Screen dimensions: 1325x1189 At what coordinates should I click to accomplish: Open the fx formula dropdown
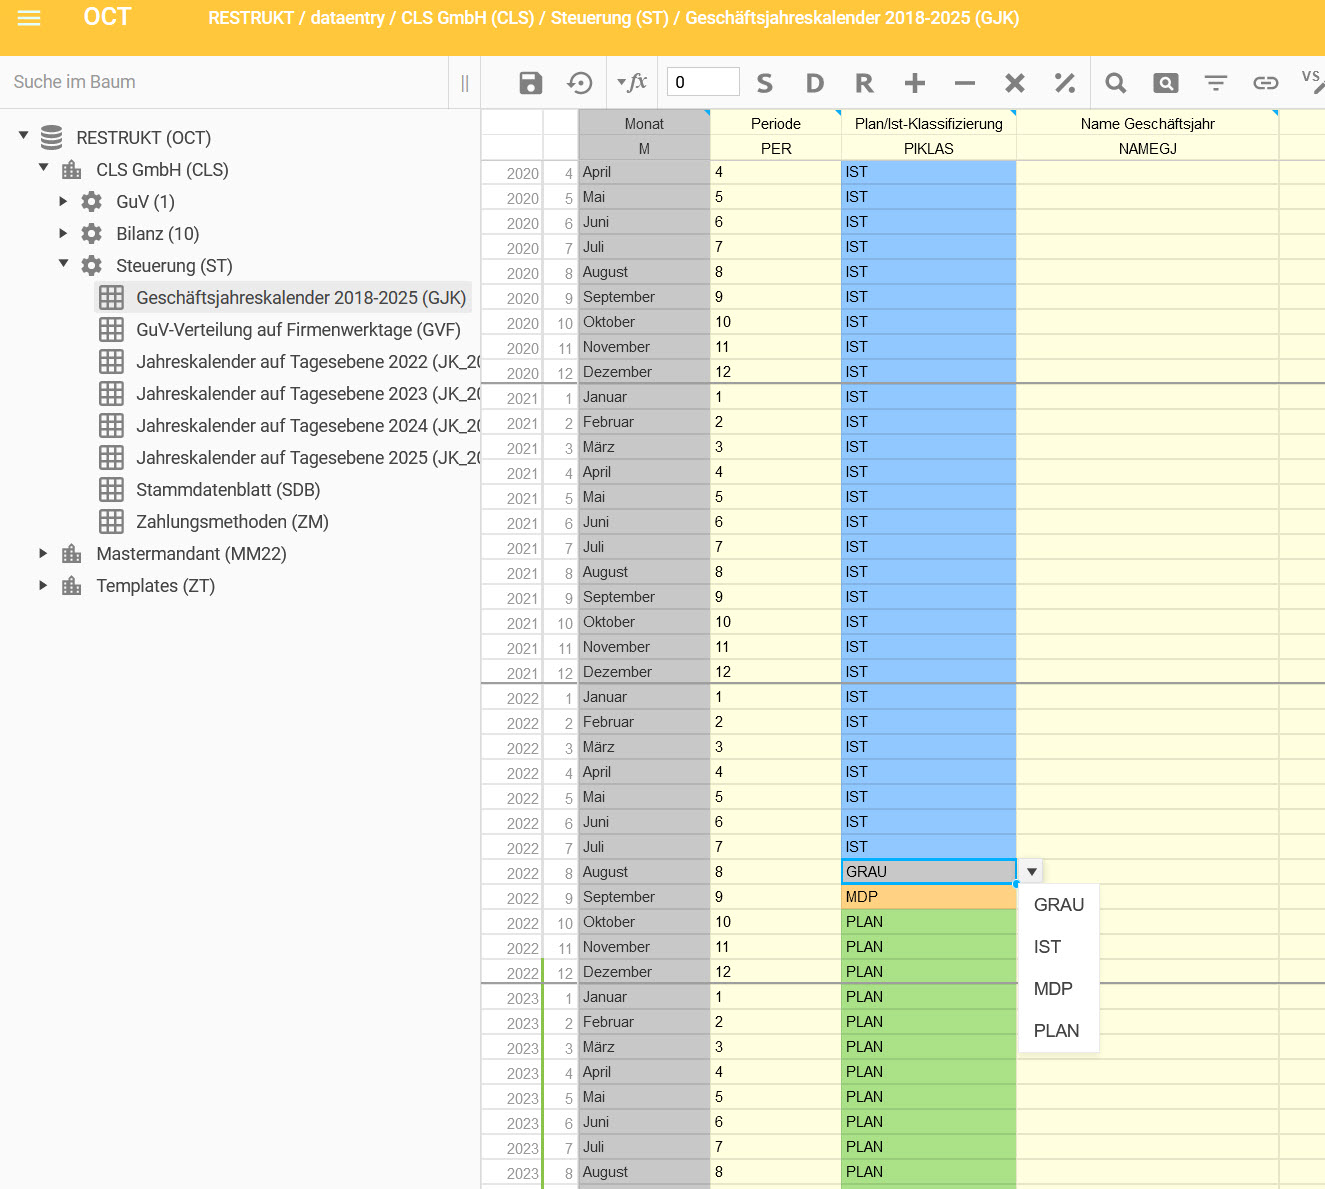coord(632,83)
